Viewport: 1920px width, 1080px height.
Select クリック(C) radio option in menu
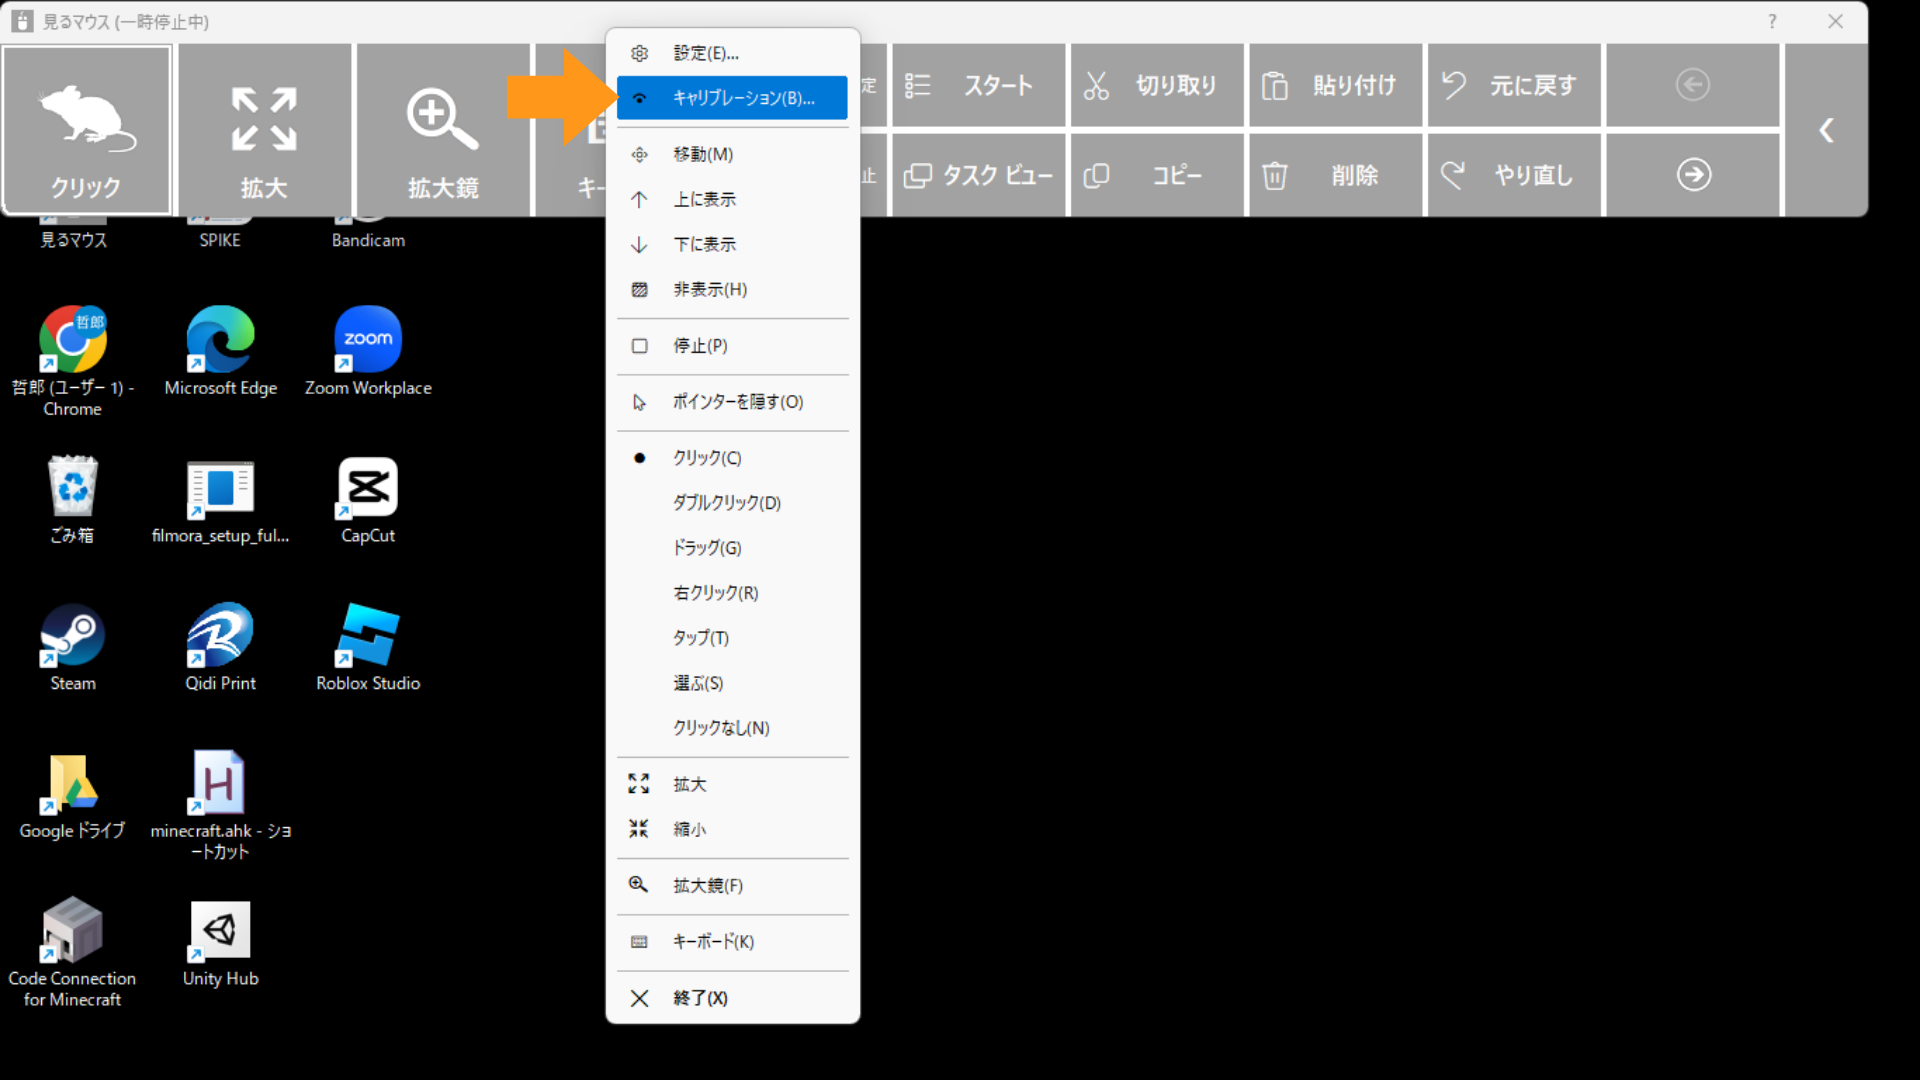(x=707, y=458)
